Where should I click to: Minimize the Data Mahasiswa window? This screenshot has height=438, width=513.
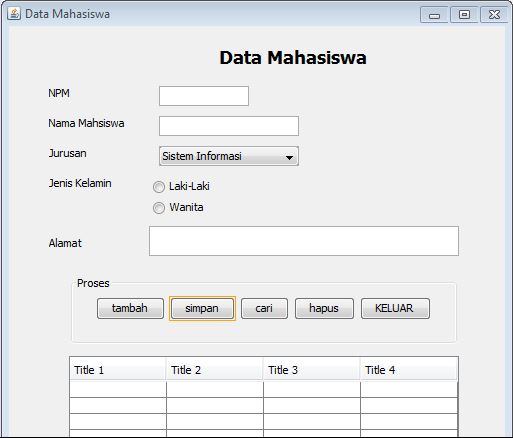[x=434, y=15]
